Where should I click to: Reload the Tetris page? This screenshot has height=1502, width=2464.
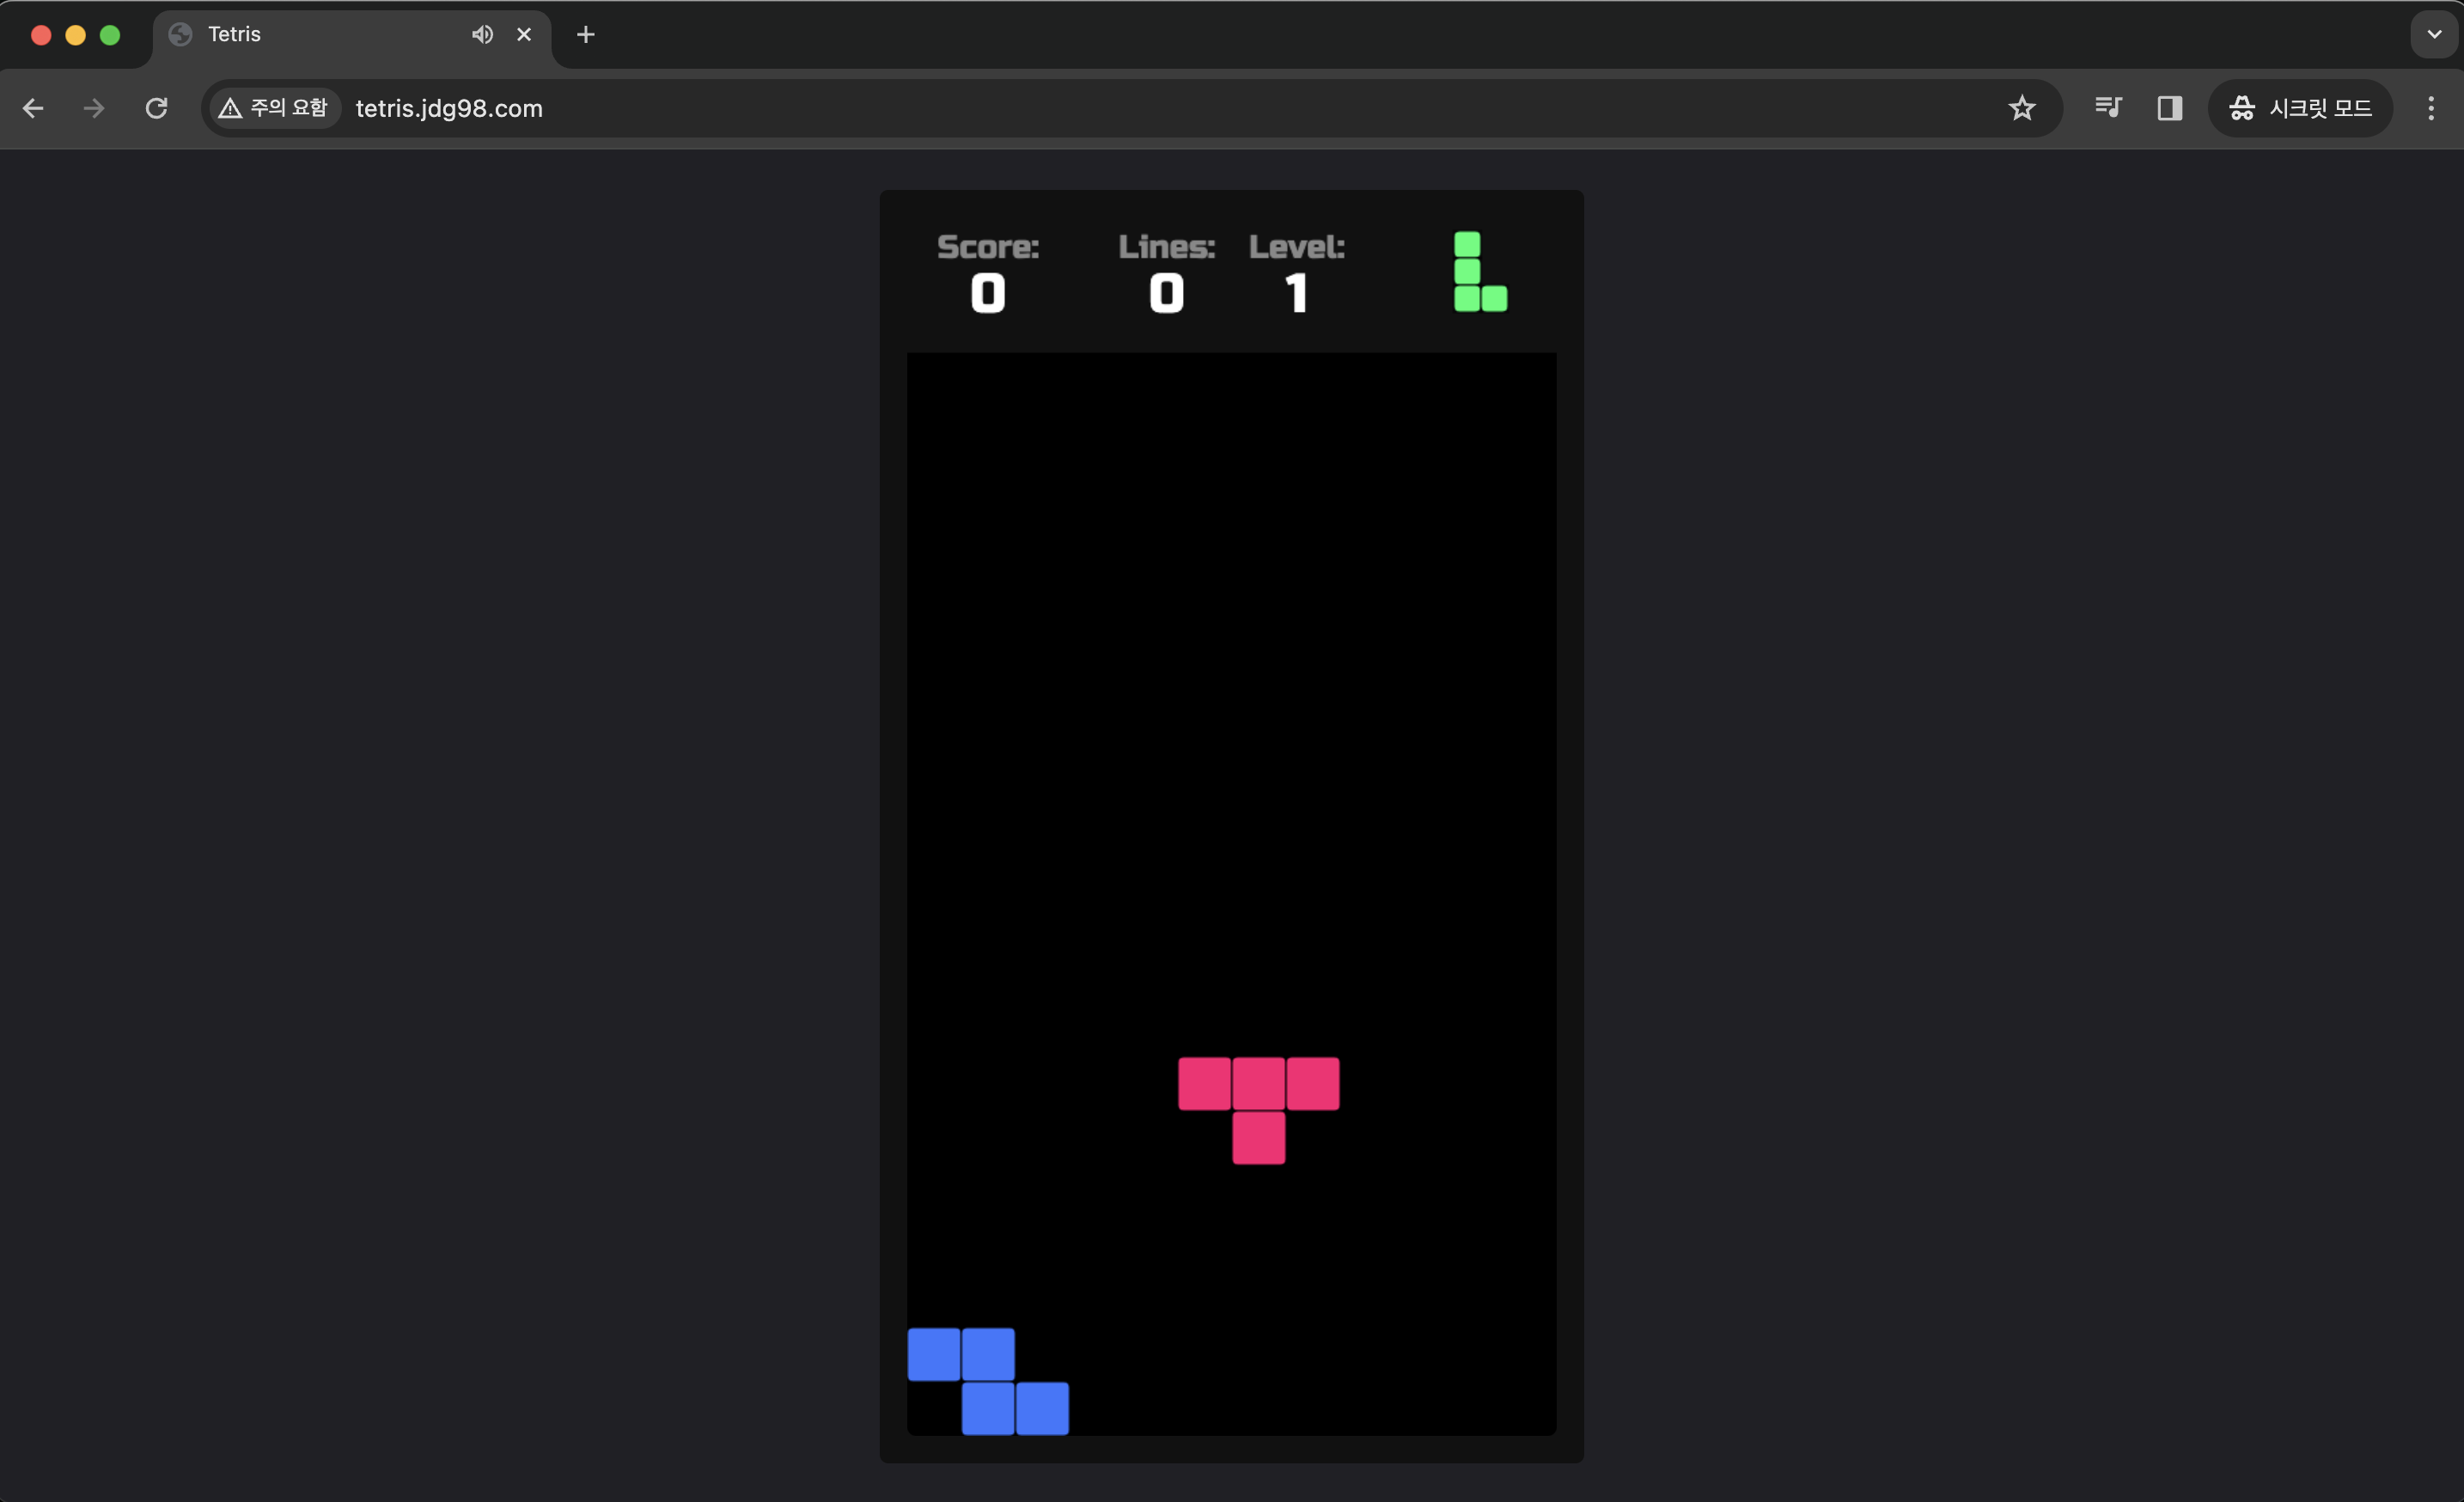156,108
